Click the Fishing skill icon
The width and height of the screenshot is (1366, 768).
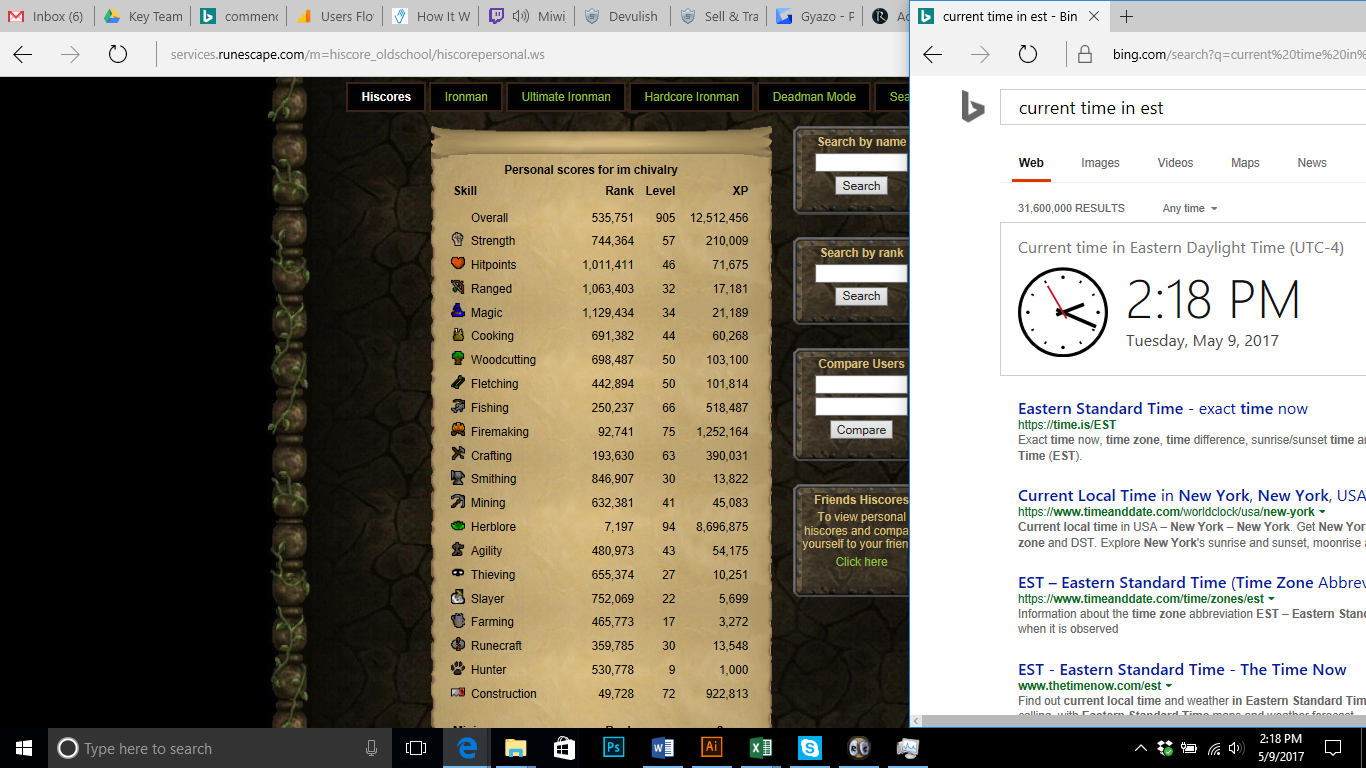coord(458,407)
